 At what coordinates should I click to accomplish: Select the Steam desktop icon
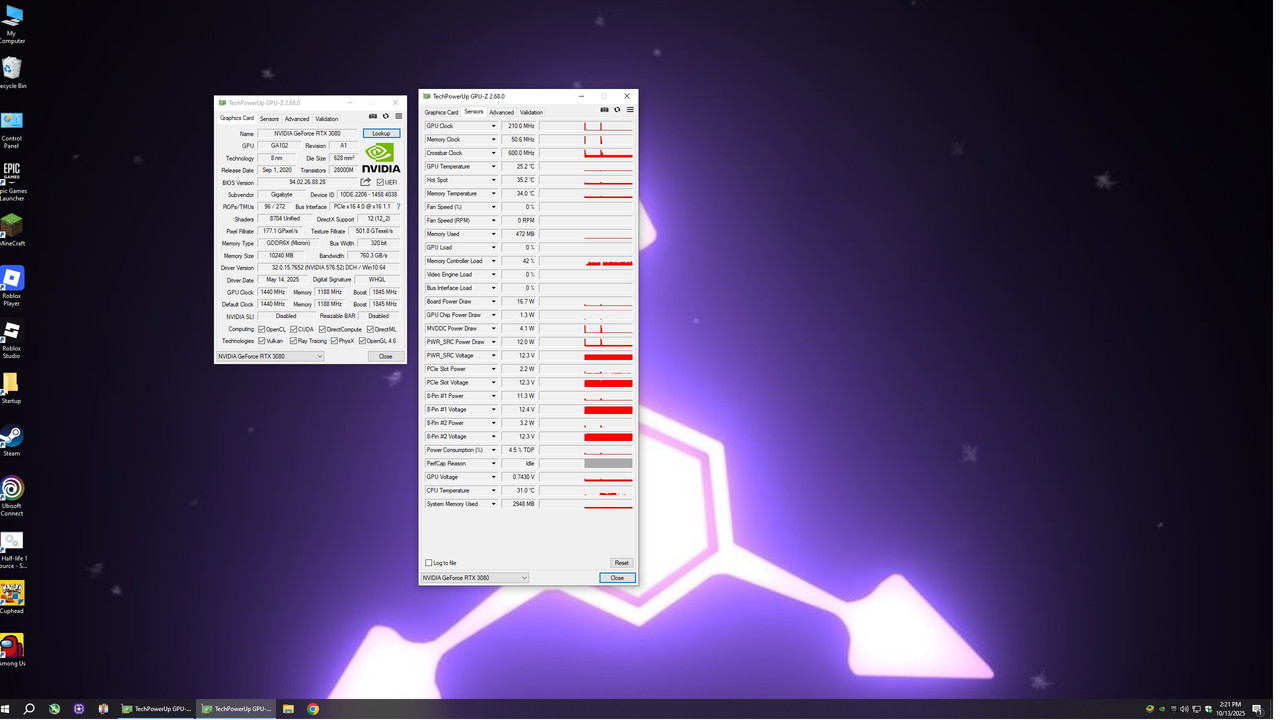(12, 441)
